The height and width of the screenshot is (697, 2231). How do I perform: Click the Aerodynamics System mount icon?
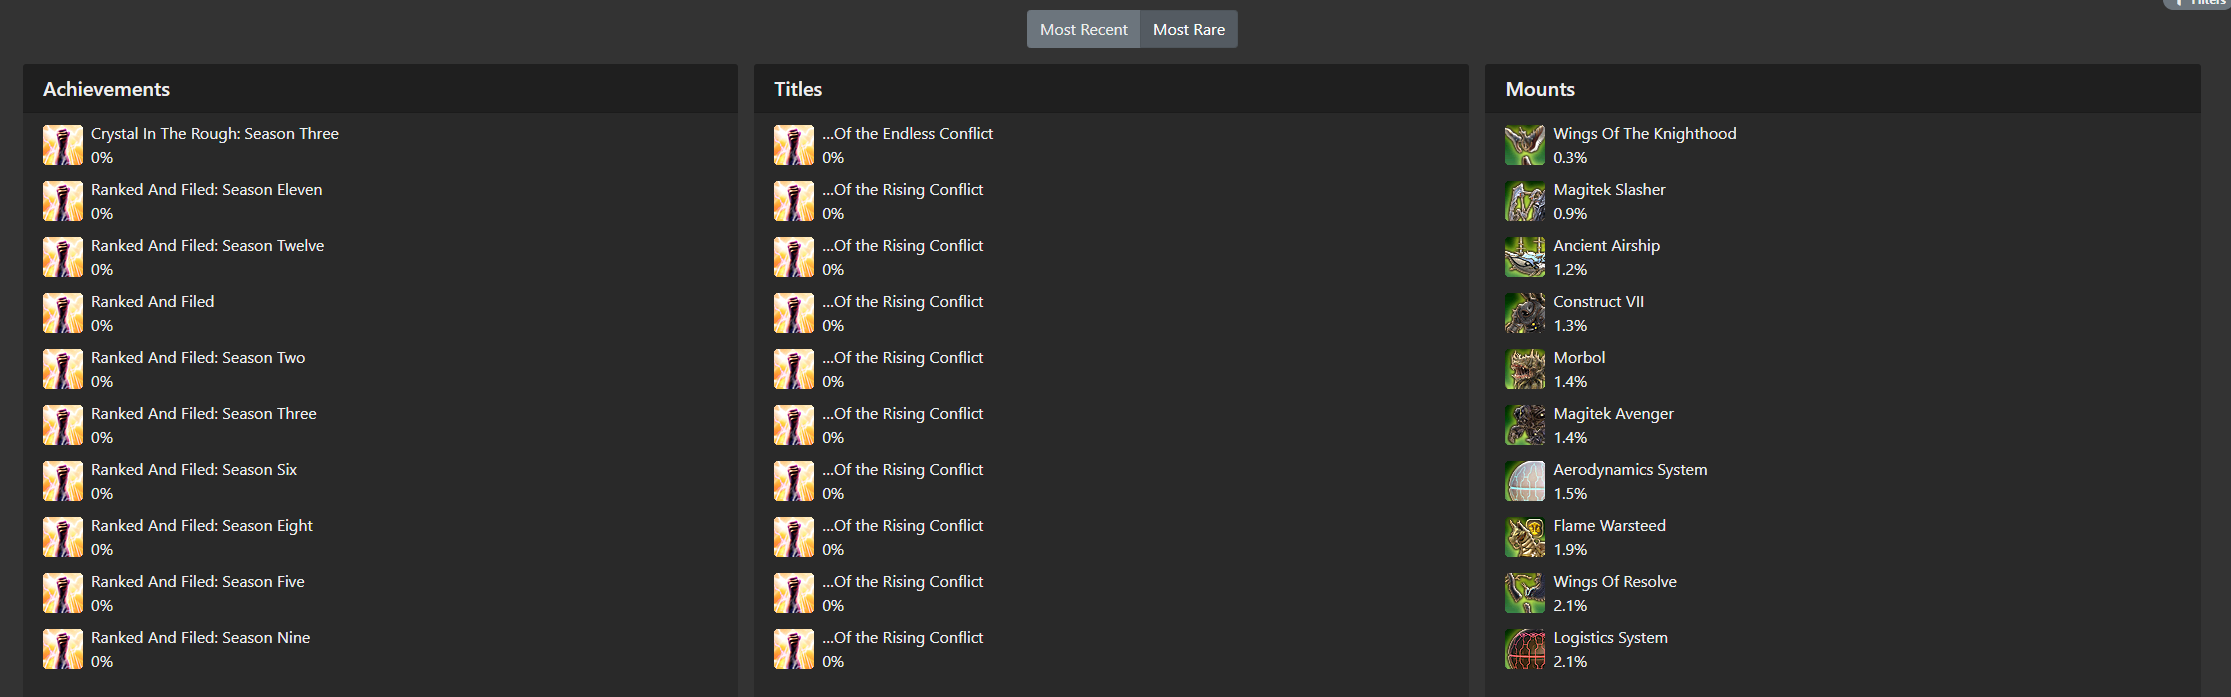click(x=1525, y=481)
